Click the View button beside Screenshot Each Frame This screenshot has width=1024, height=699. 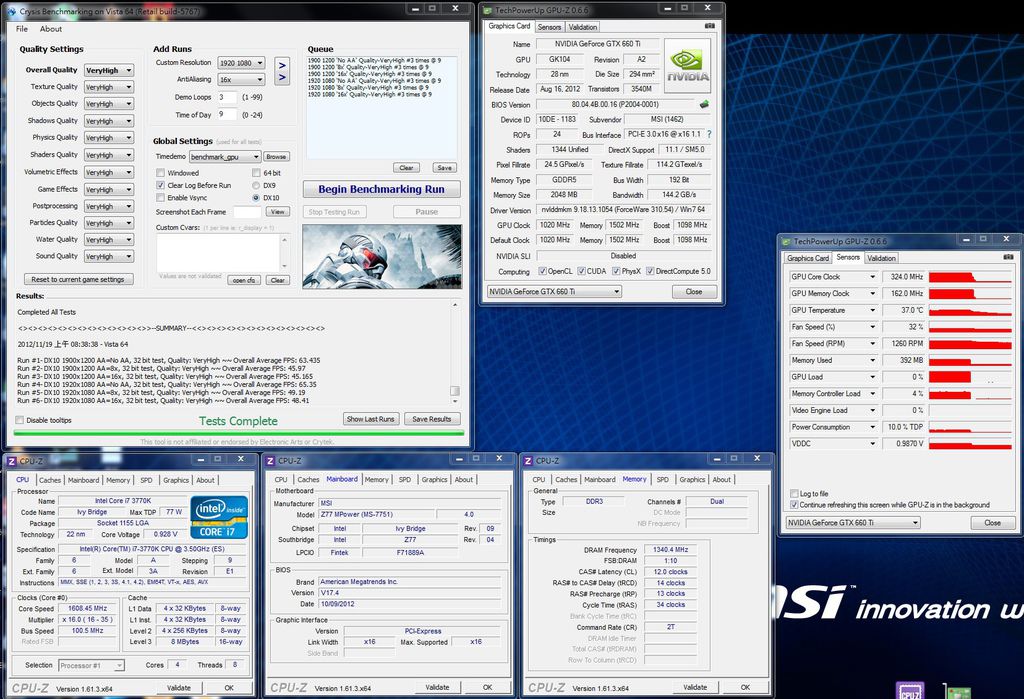coord(278,212)
